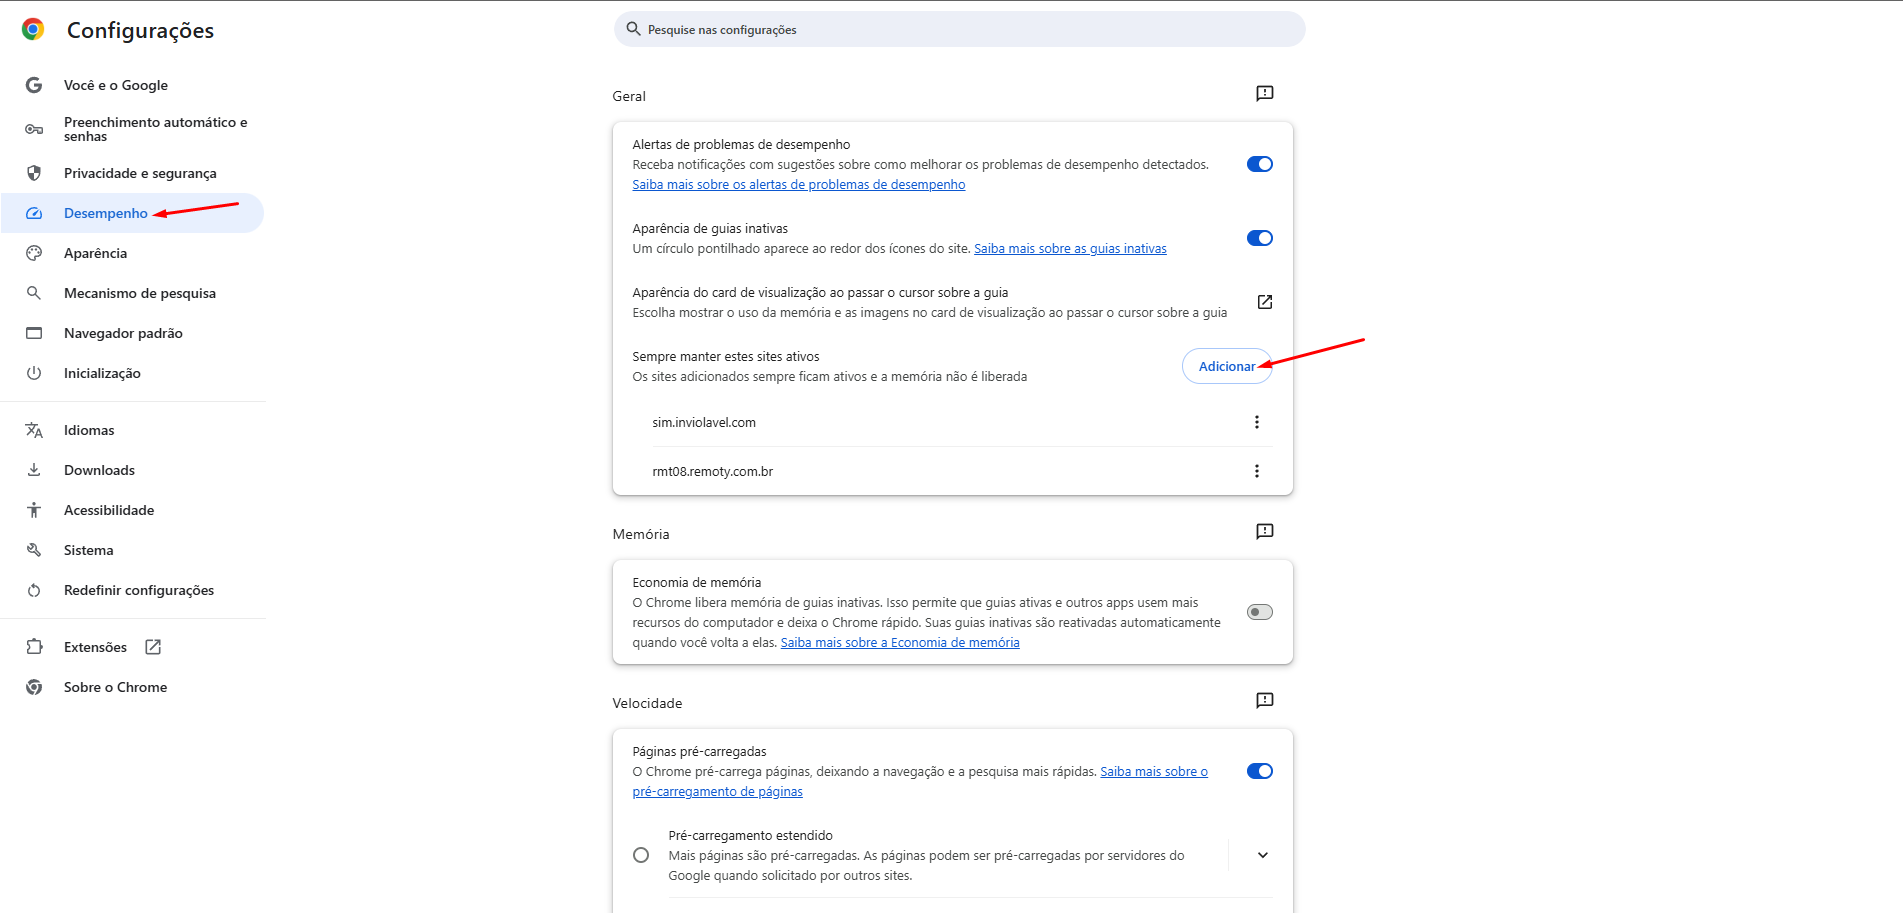The width and height of the screenshot is (1903, 913).
Task: Click the feedback icon next to Velocidade
Action: click(x=1264, y=700)
